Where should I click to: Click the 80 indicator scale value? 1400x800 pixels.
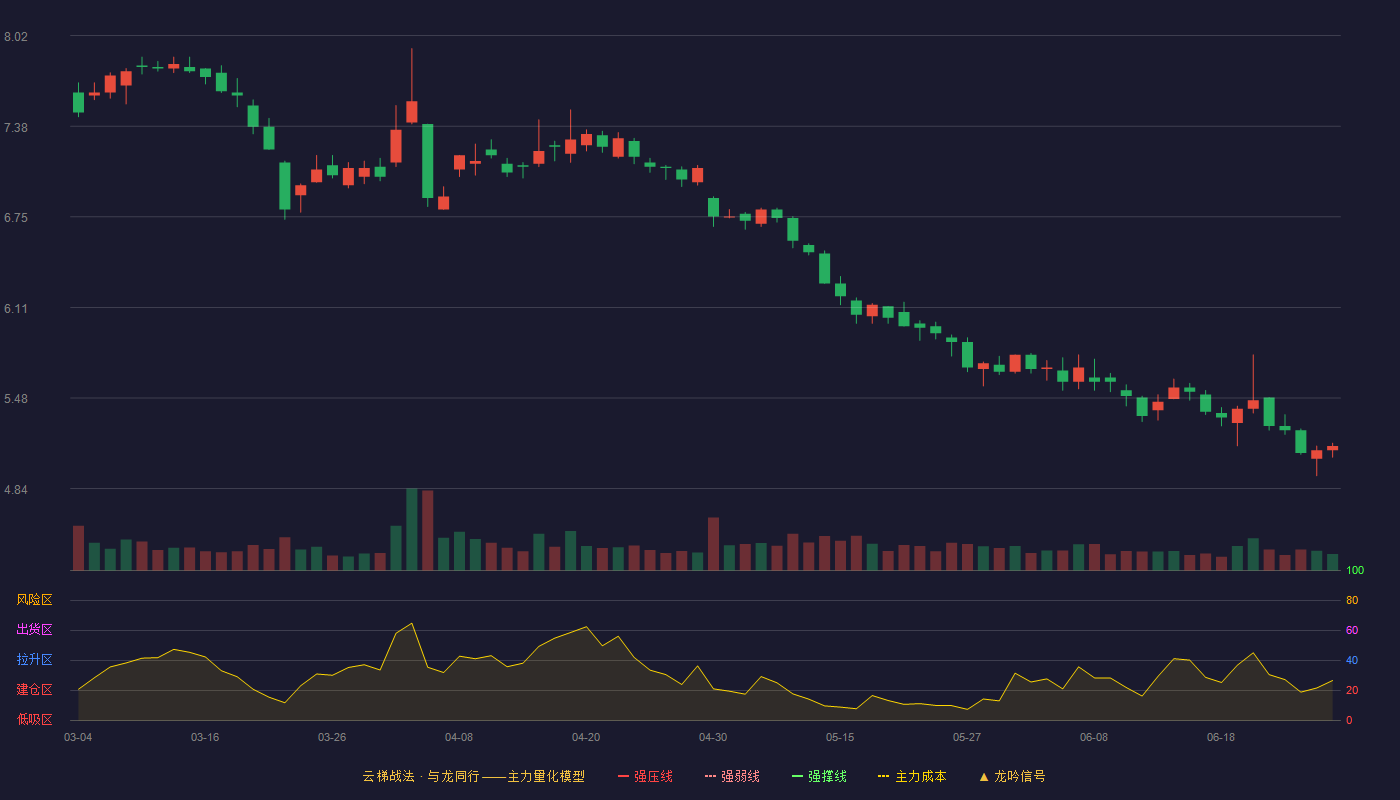1352,600
